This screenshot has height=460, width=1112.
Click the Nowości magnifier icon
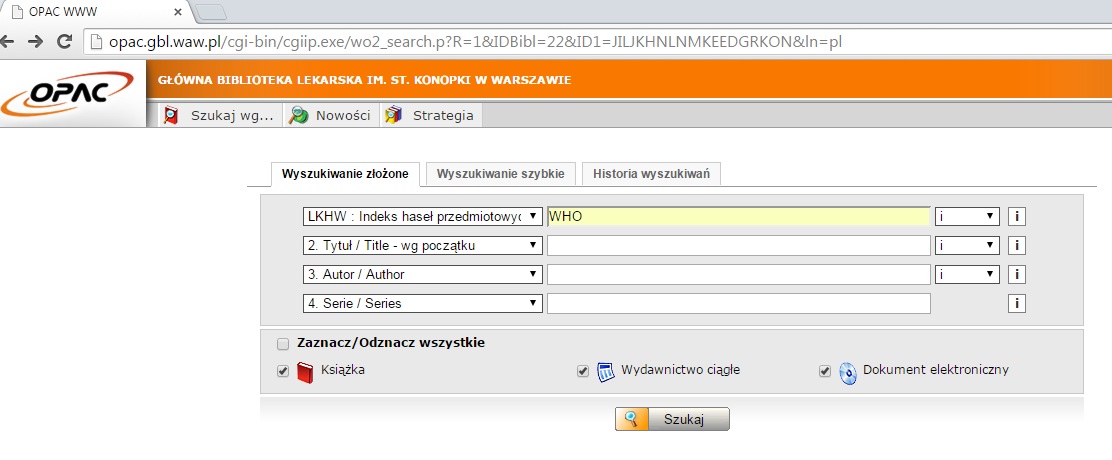pyautogui.click(x=299, y=116)
